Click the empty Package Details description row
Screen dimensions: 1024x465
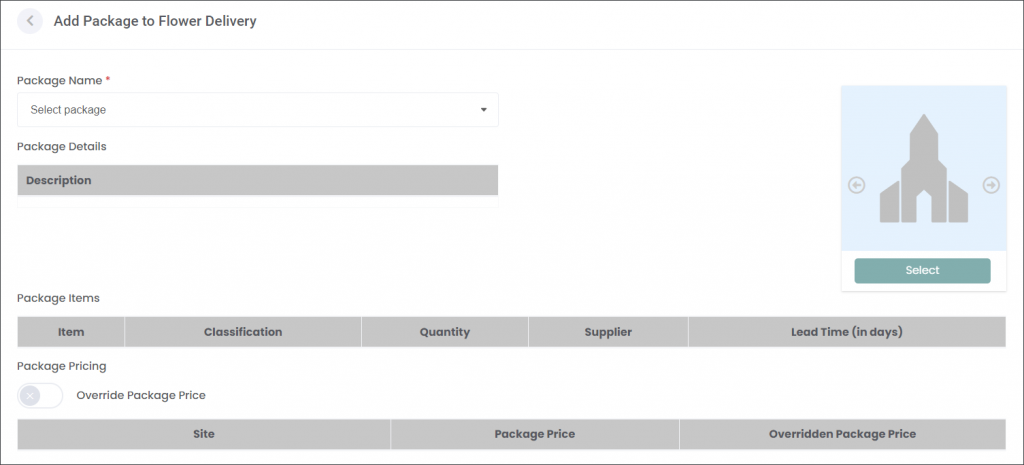click(257, 201)
